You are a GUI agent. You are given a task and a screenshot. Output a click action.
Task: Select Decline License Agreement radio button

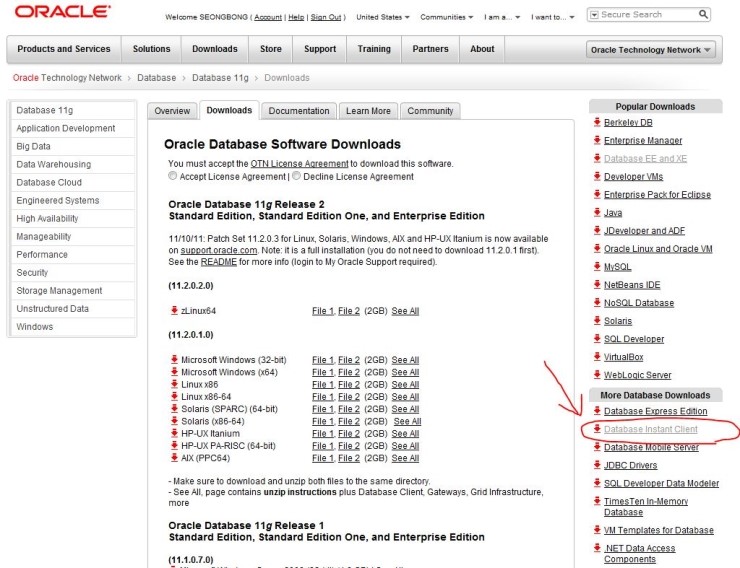(x=296, y=176)
